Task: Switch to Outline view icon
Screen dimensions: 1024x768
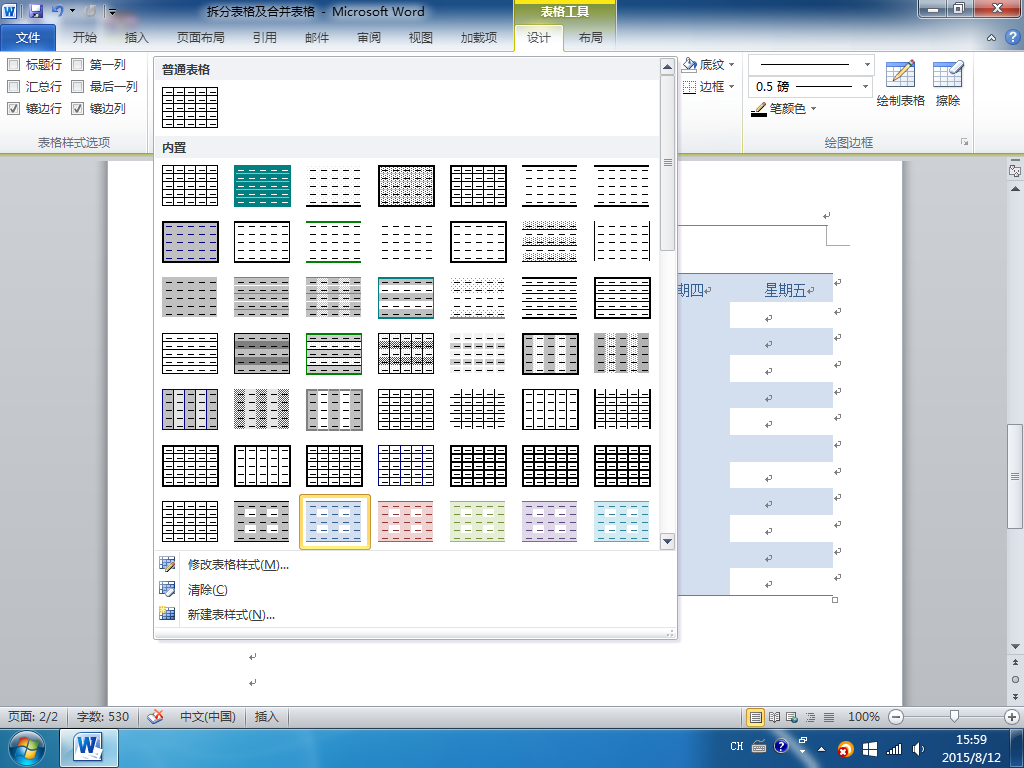Action: coord(810,717)
